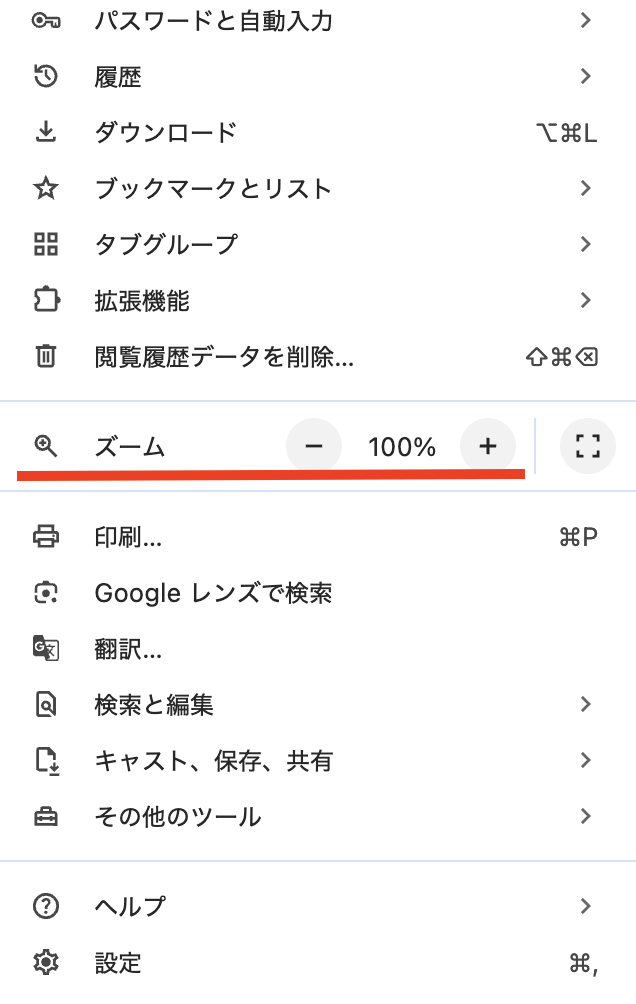Click the key icon beside パスワードと自動入力

[45, 21]
